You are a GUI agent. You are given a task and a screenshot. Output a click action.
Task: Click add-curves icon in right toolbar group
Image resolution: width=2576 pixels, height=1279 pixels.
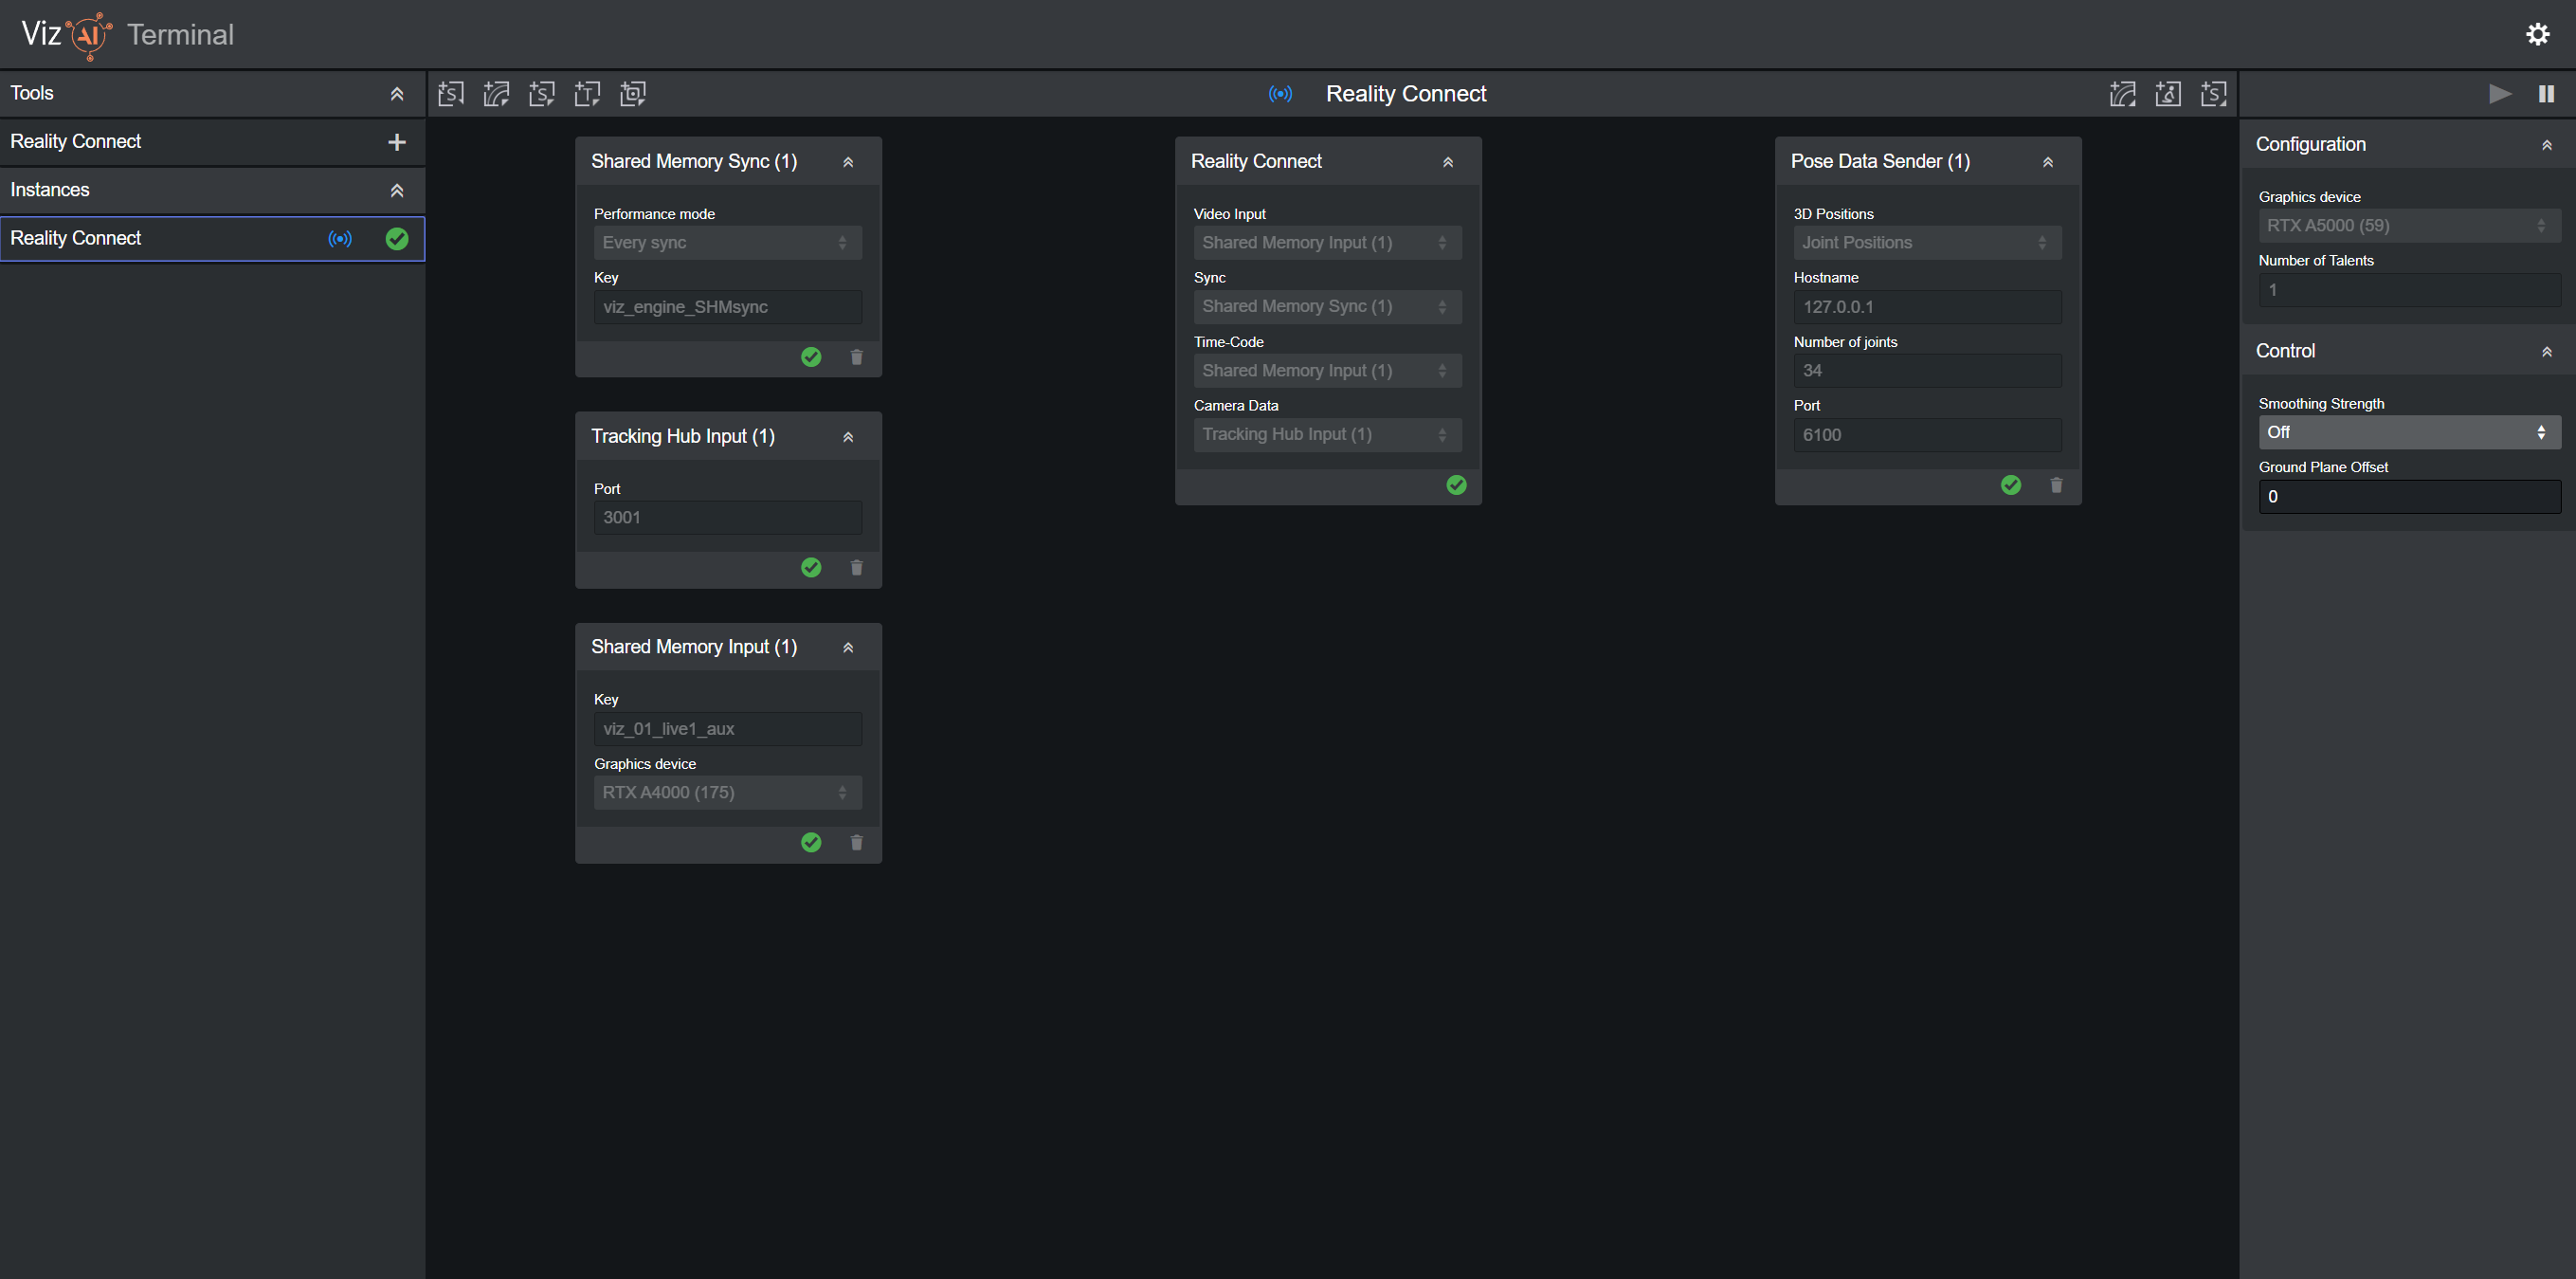2123,94
